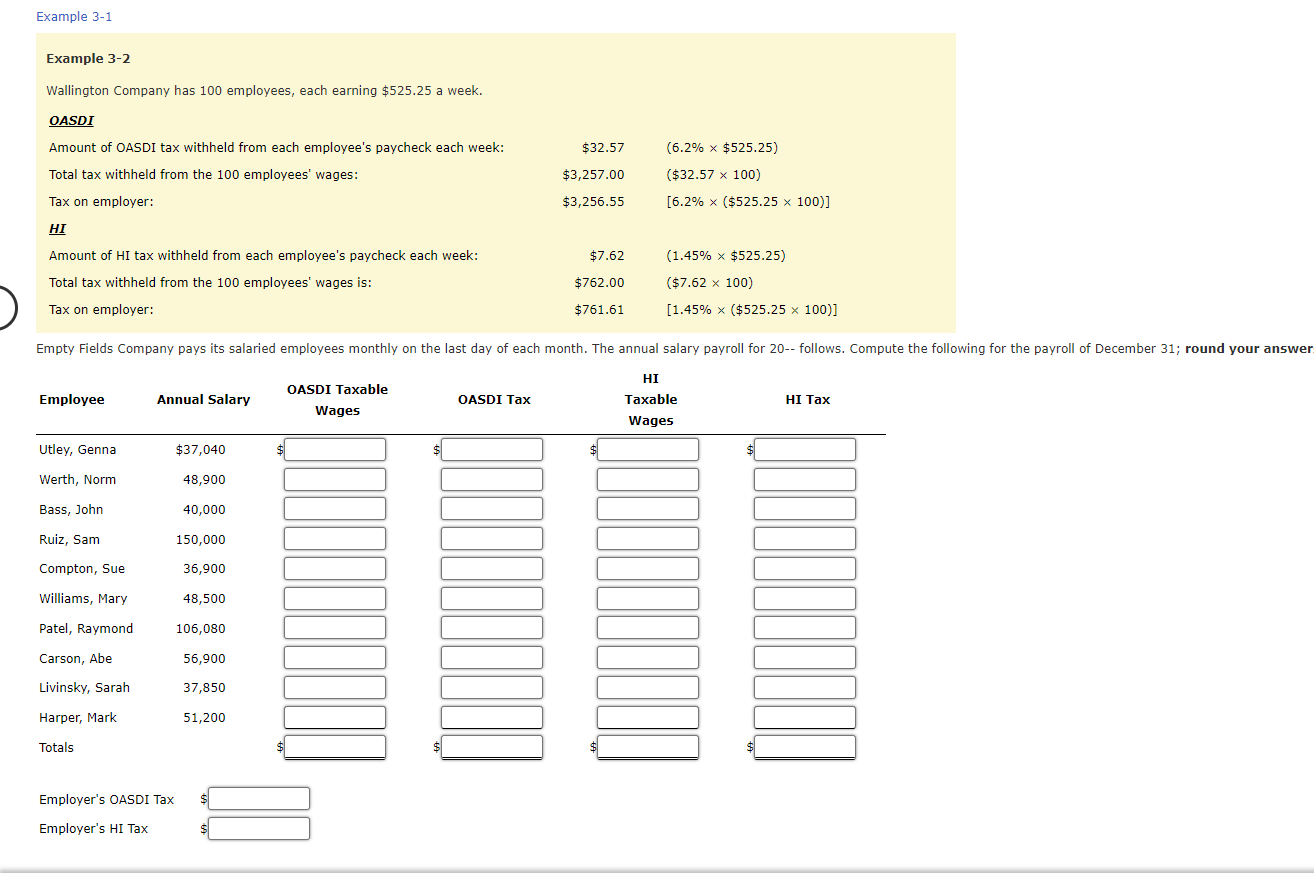
Task: Focus HI Taxable Wages input for Livinsky, Sarah
Action: click(x=648, y=688)
